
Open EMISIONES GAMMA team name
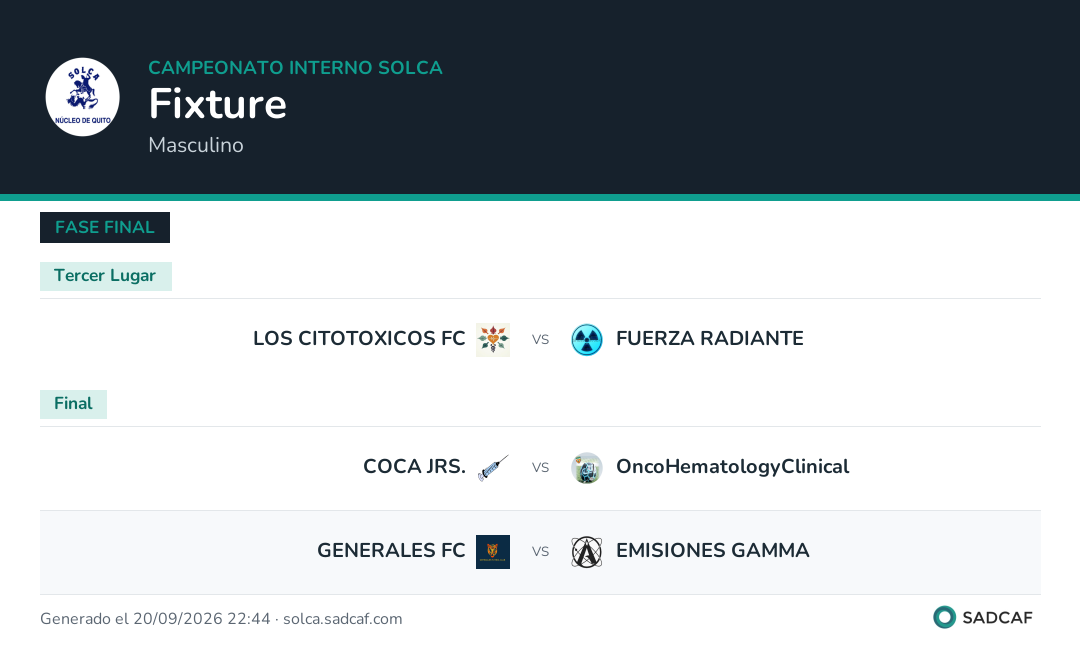(712, 551)
